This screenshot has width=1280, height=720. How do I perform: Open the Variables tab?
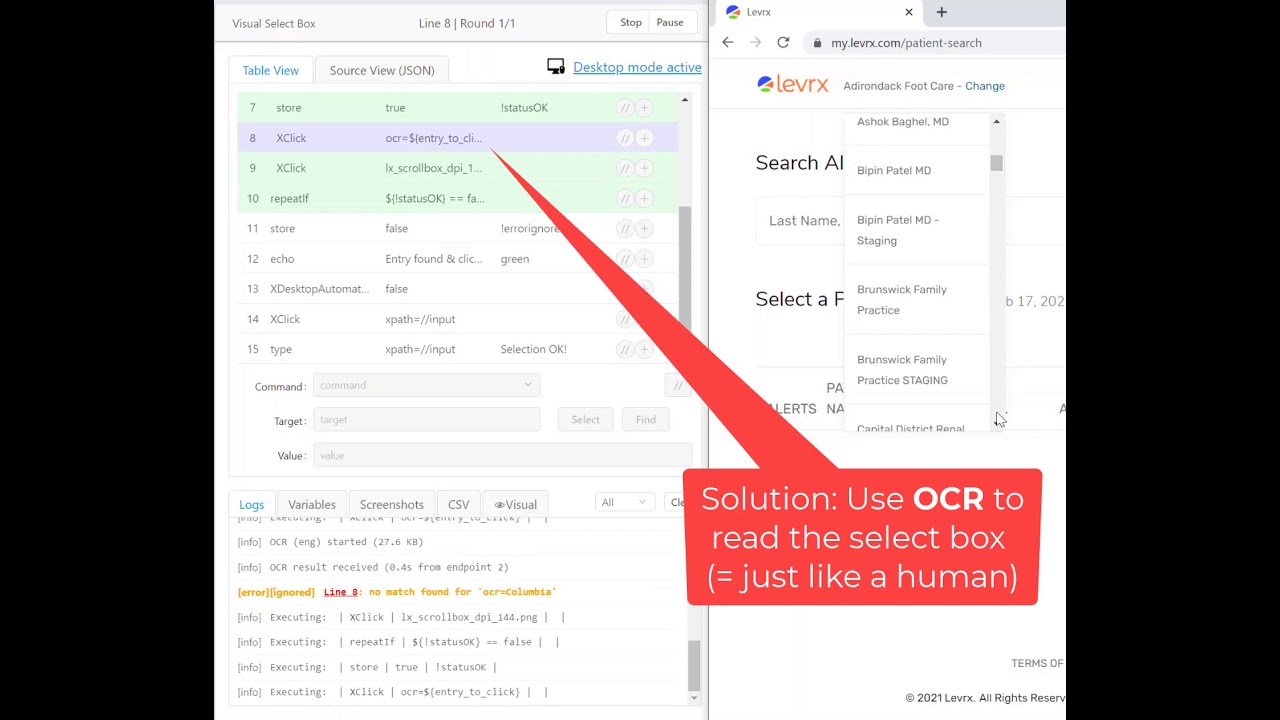[x=312, y=504]
